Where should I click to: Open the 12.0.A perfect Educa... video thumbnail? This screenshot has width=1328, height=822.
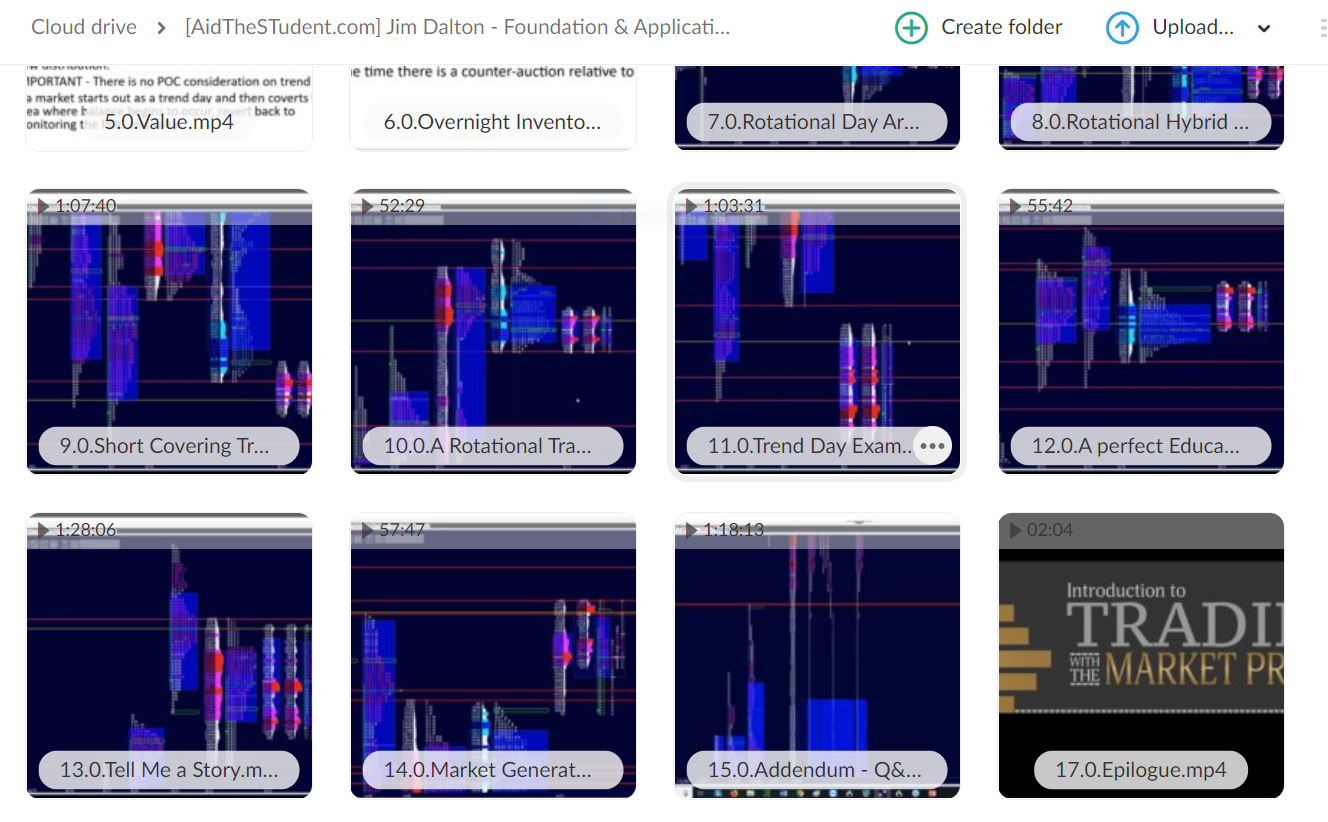(x=1141, y=330)
